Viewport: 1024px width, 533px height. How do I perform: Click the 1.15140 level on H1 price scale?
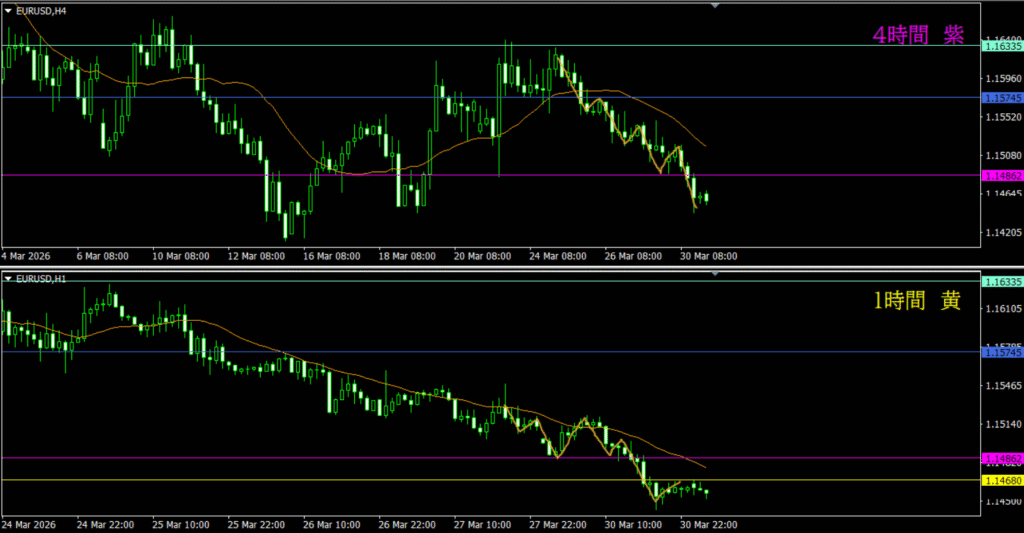point(1002,424)
